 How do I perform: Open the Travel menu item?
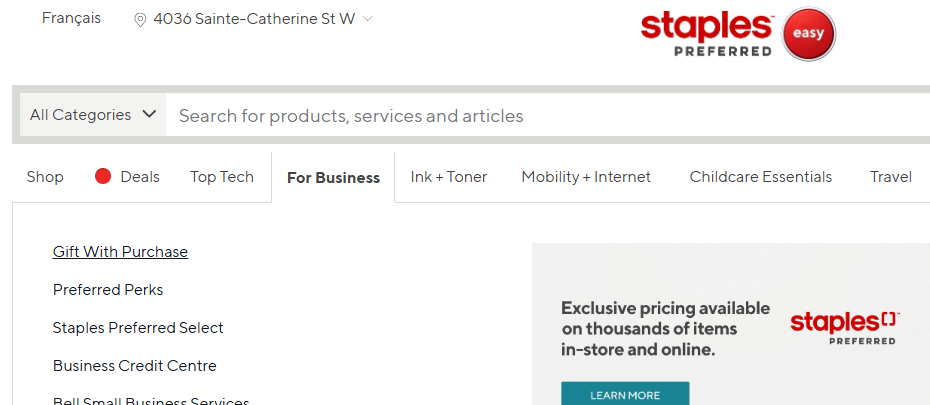(x=890, y=177)
